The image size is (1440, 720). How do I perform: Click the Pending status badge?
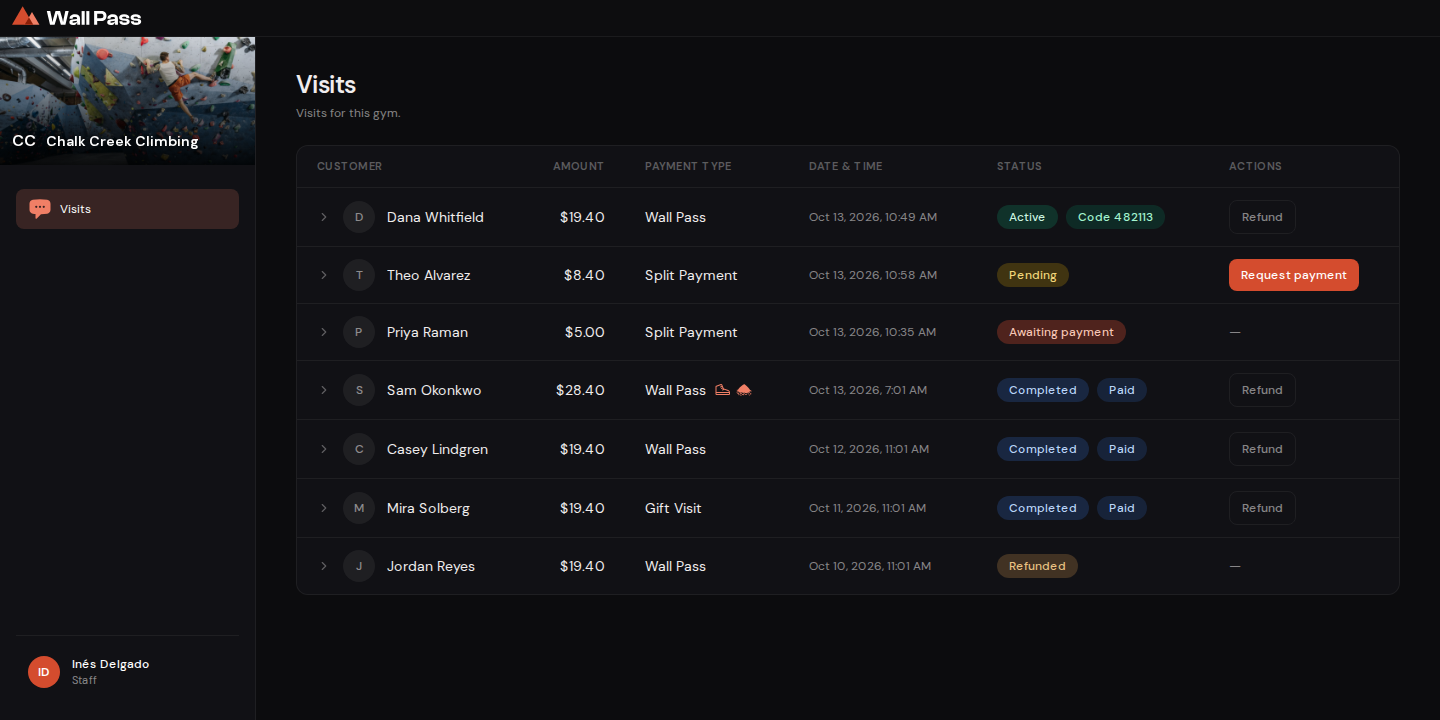point(1033,275)
